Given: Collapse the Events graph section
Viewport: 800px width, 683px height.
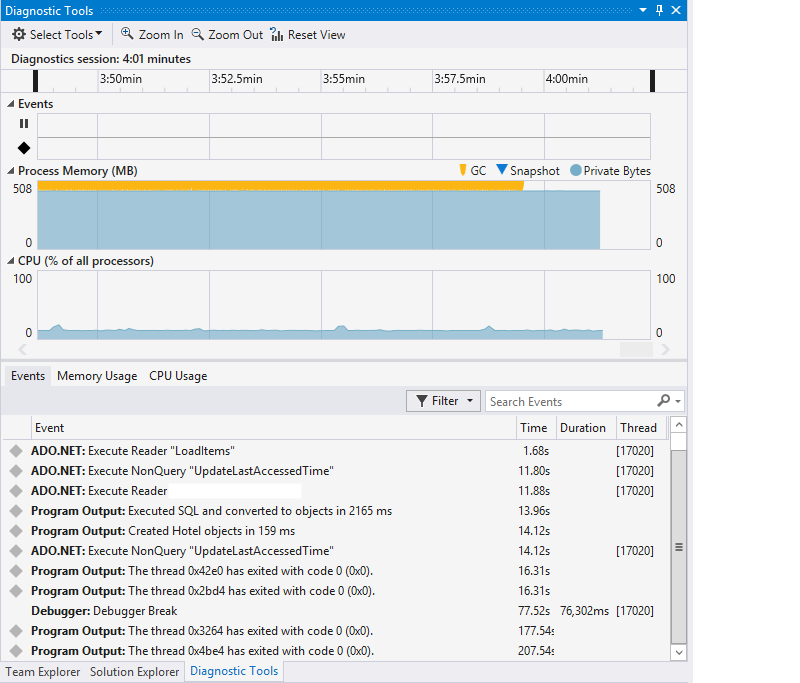Looking at the screenshot, I should coord(10,104).
